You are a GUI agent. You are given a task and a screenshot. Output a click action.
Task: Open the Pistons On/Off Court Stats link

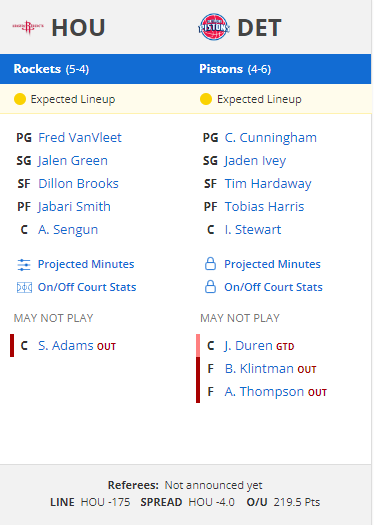click(x=273, y=287)
